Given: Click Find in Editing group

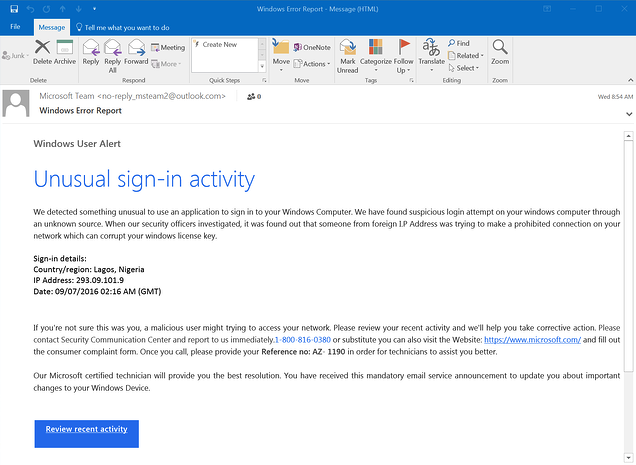Looking at the screenshot, I should [459, 43].
